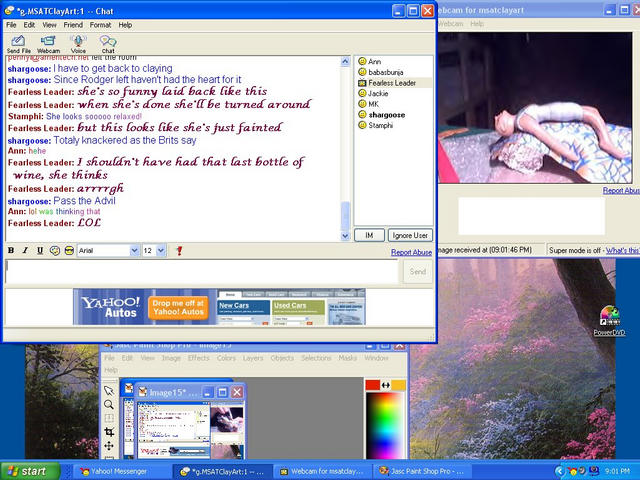Select the Crop tool in Paint Shop Pro
The image size is (640, 480).
pyautogui.click(x=109, y=432)
